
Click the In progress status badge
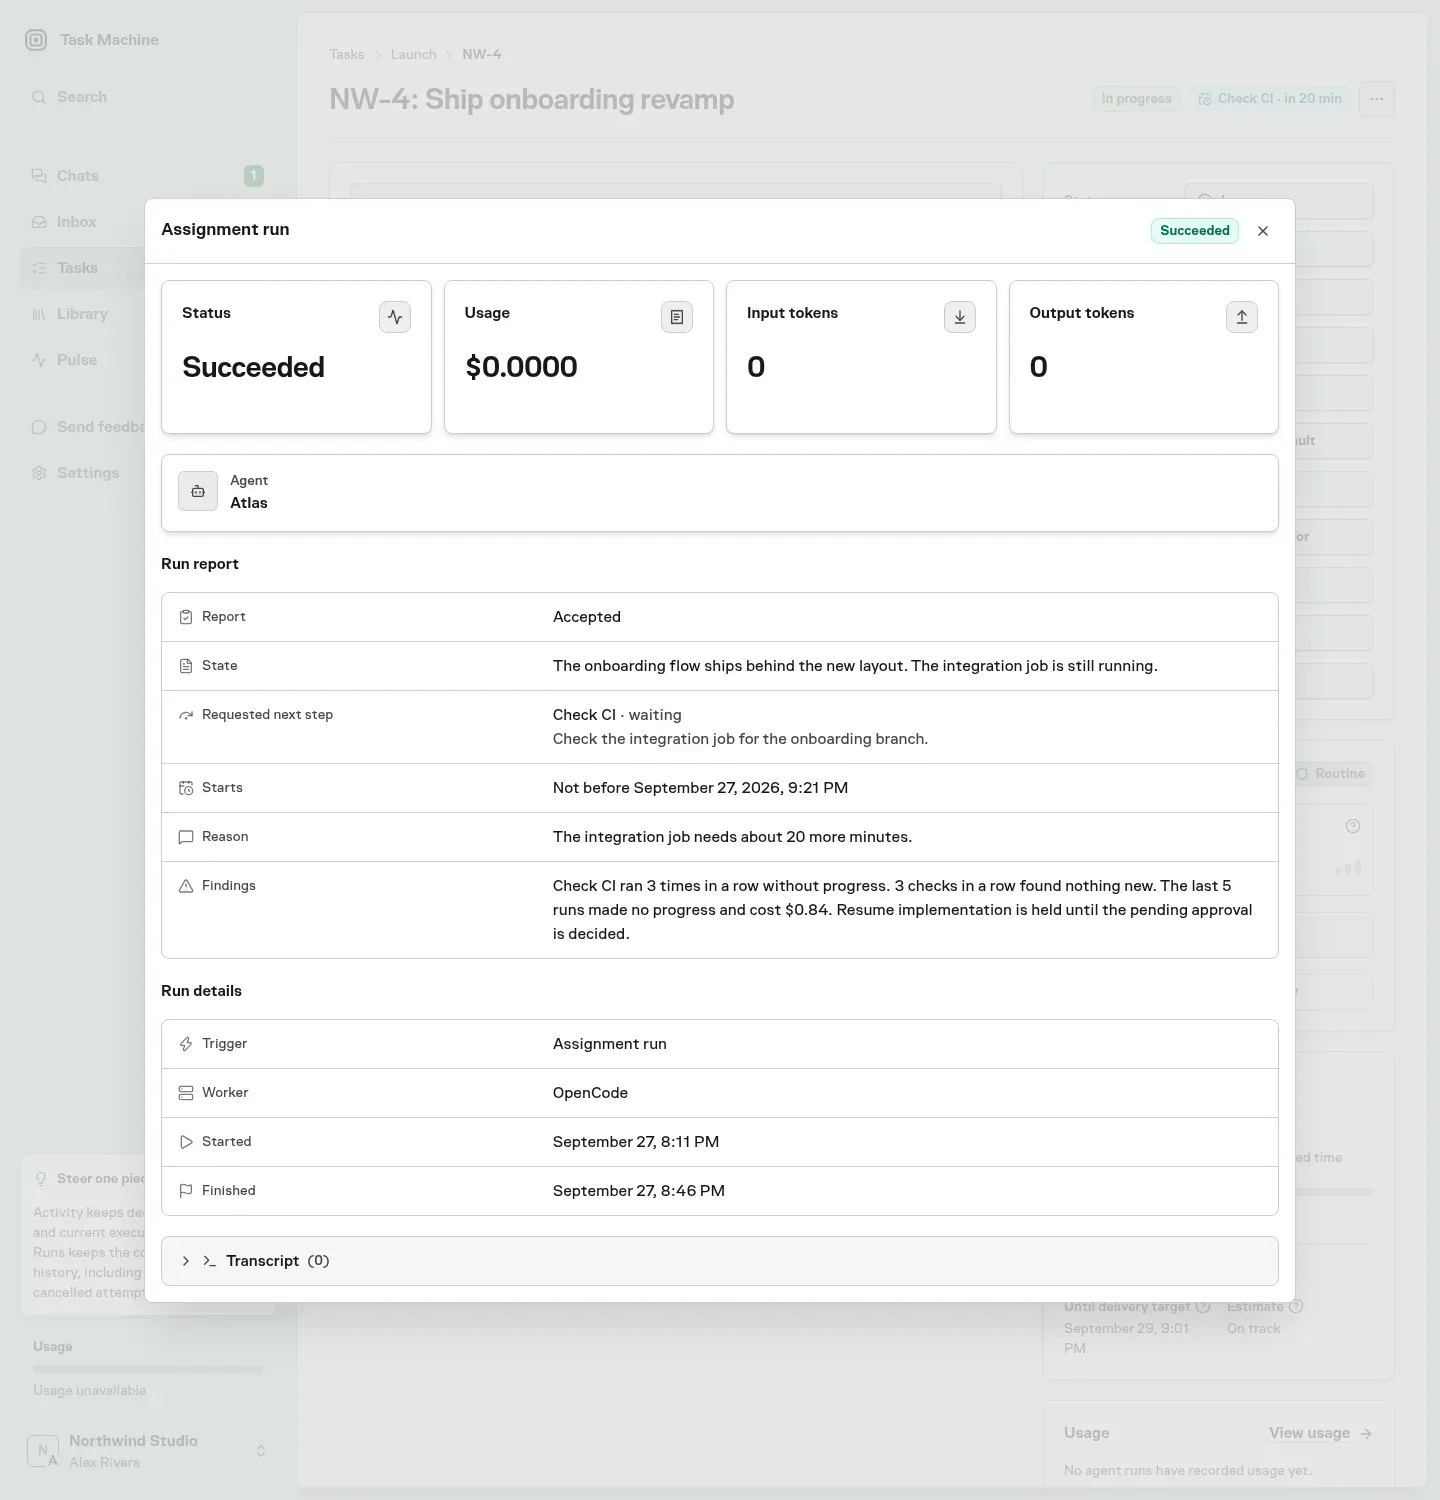click(x=1136, y=98)
